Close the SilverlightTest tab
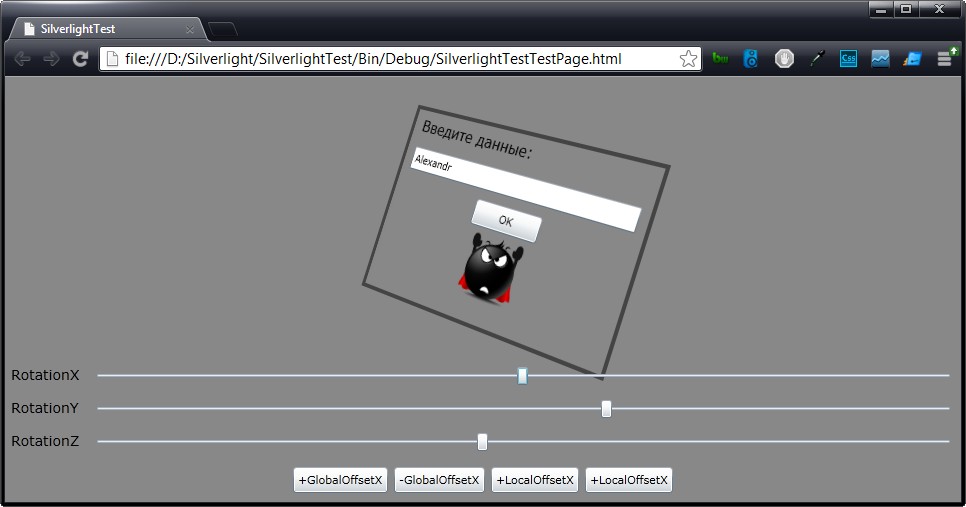The height and width of the screenshot is (507, 966). point(190,29)
